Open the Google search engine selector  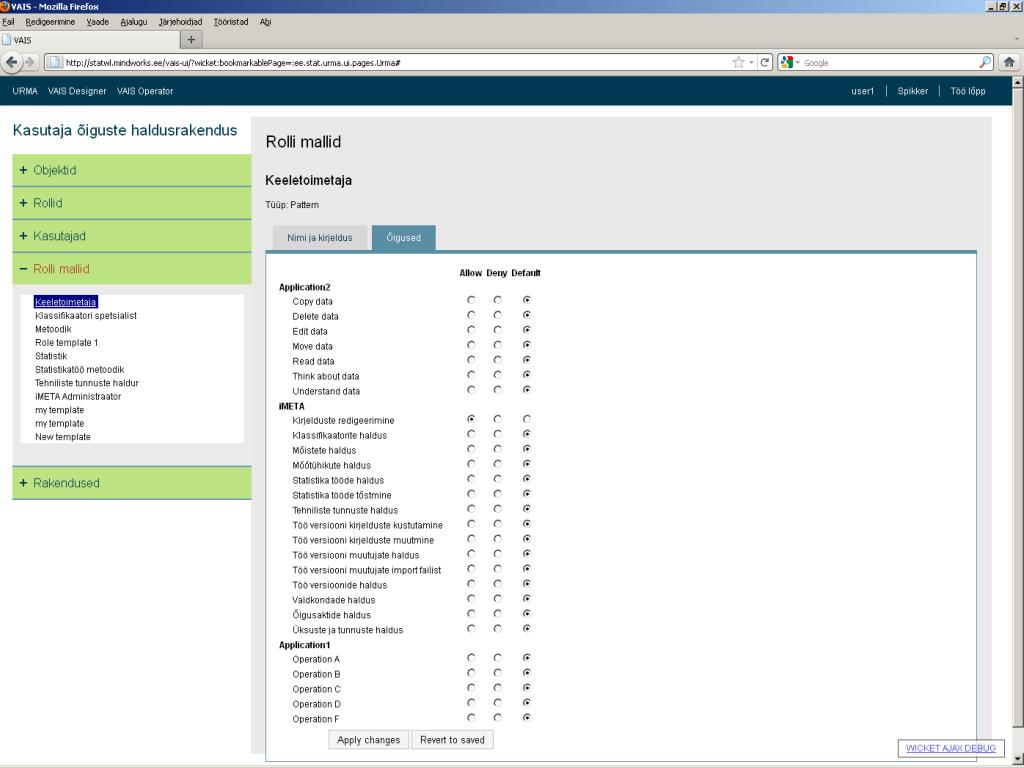790,63
